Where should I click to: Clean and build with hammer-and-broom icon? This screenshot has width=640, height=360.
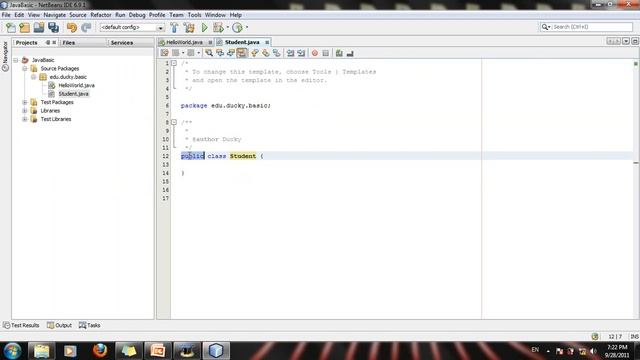pos(189,27)
